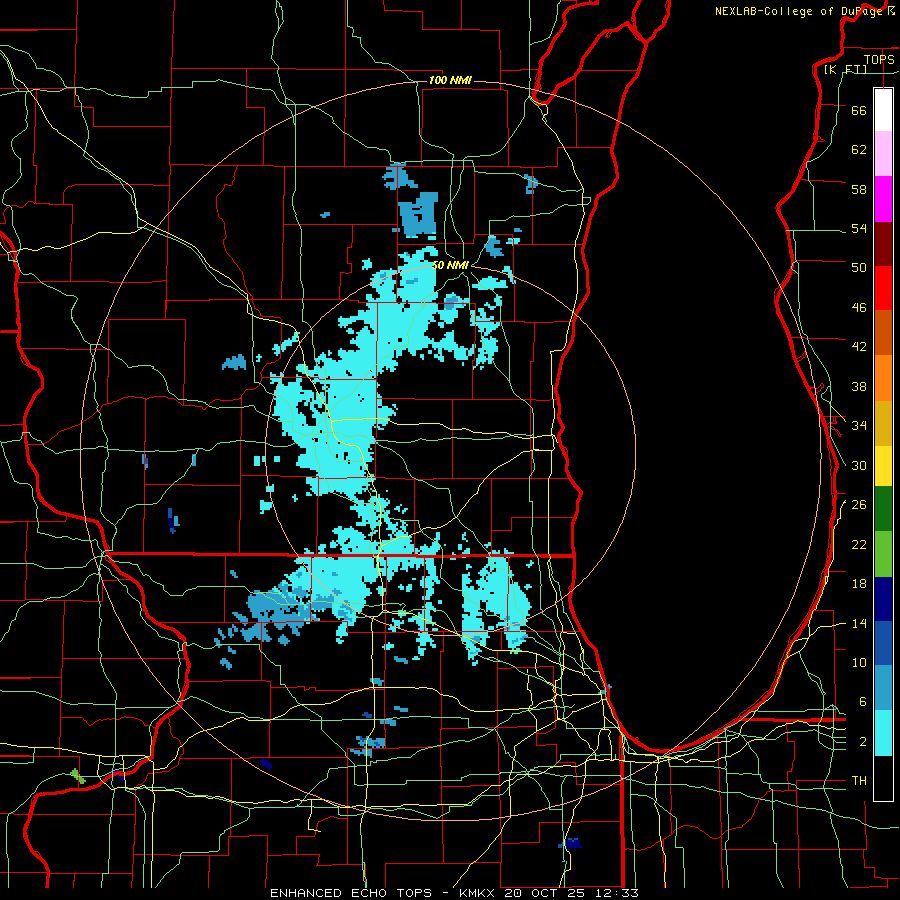Select the light green legend swatch
Screen dimensions: 900x900
pos(883,554)
